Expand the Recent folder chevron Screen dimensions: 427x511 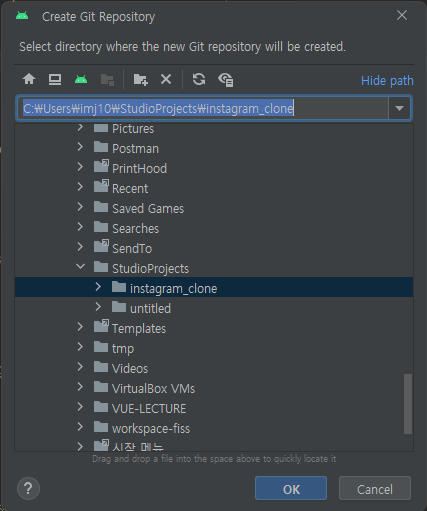(80, 187)
